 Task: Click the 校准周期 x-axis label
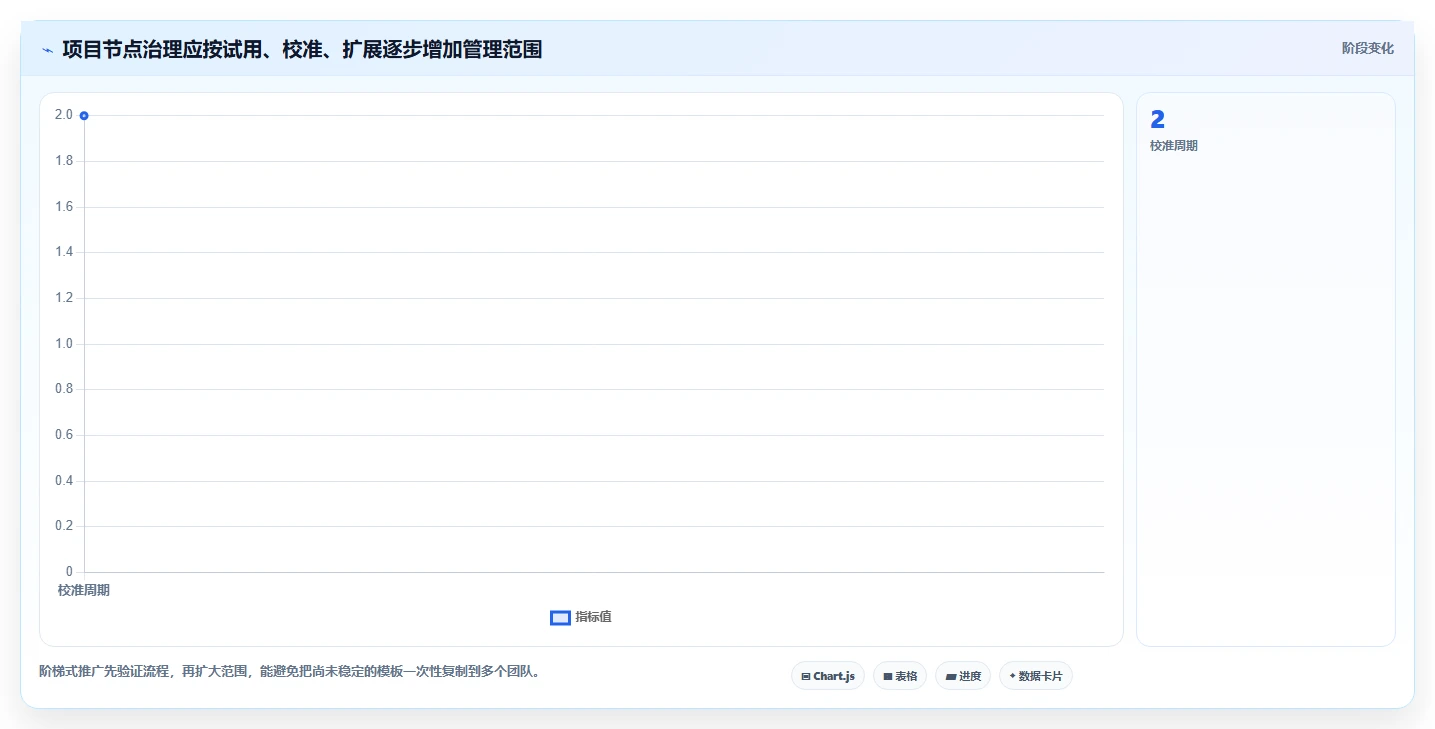tap(84, 590)
